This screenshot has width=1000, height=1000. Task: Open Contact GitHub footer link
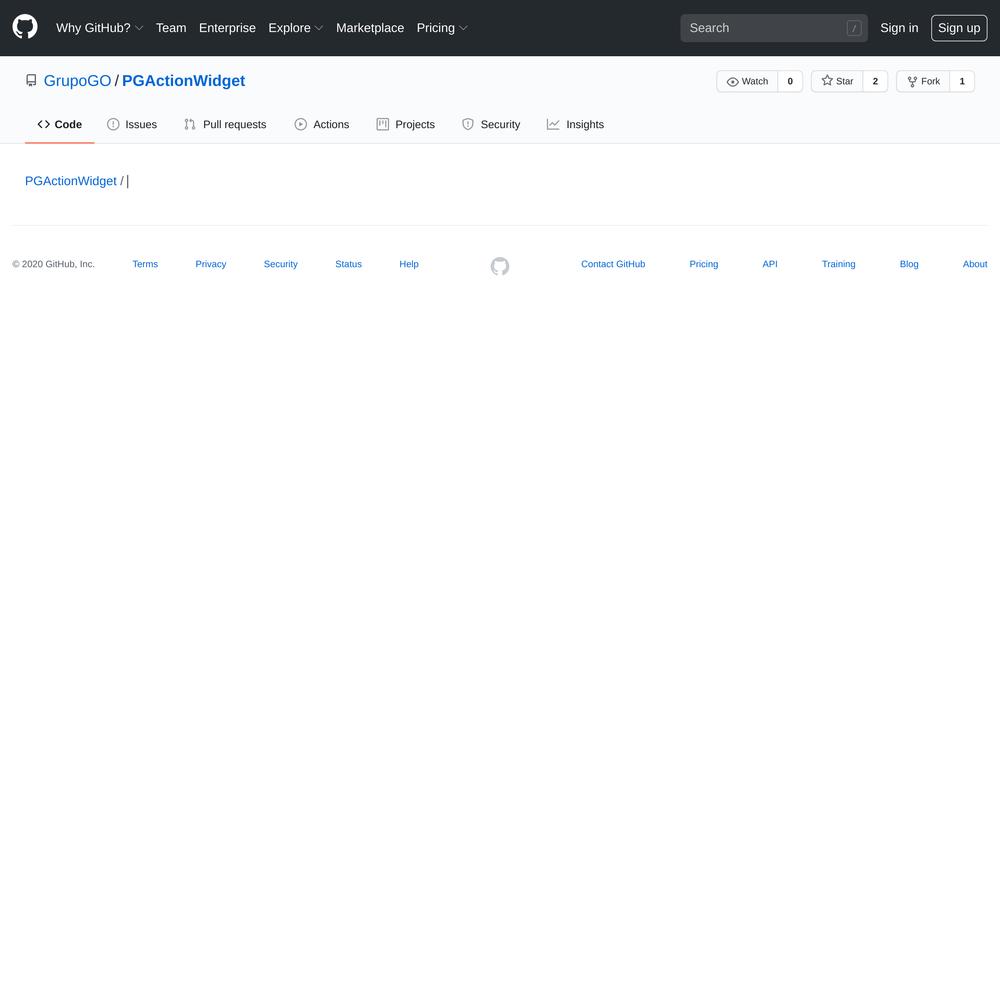coord(613,264)
